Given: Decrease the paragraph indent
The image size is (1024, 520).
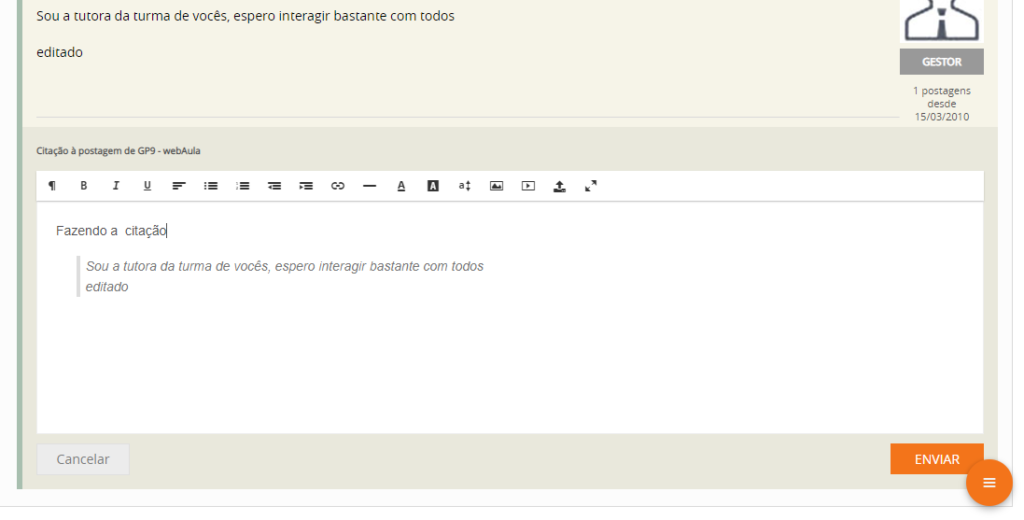Looking at the screenshot, I should pyautogui.click(x=275, y=186).
